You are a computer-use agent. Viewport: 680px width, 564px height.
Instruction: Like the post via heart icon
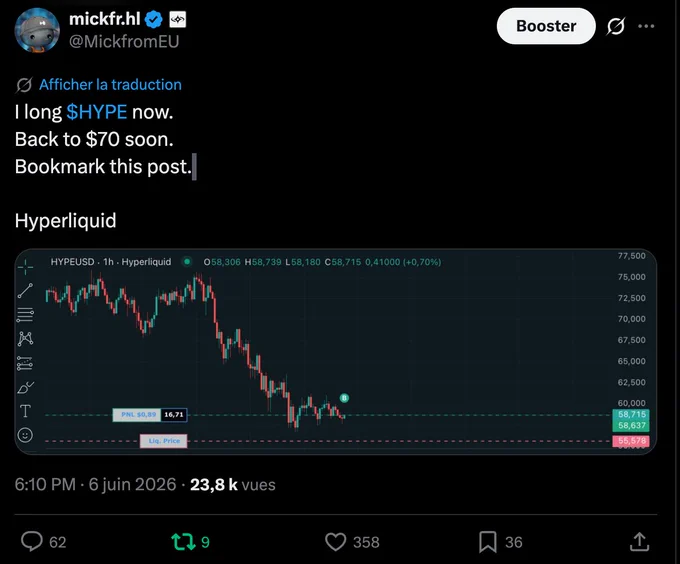click(335, 542)
